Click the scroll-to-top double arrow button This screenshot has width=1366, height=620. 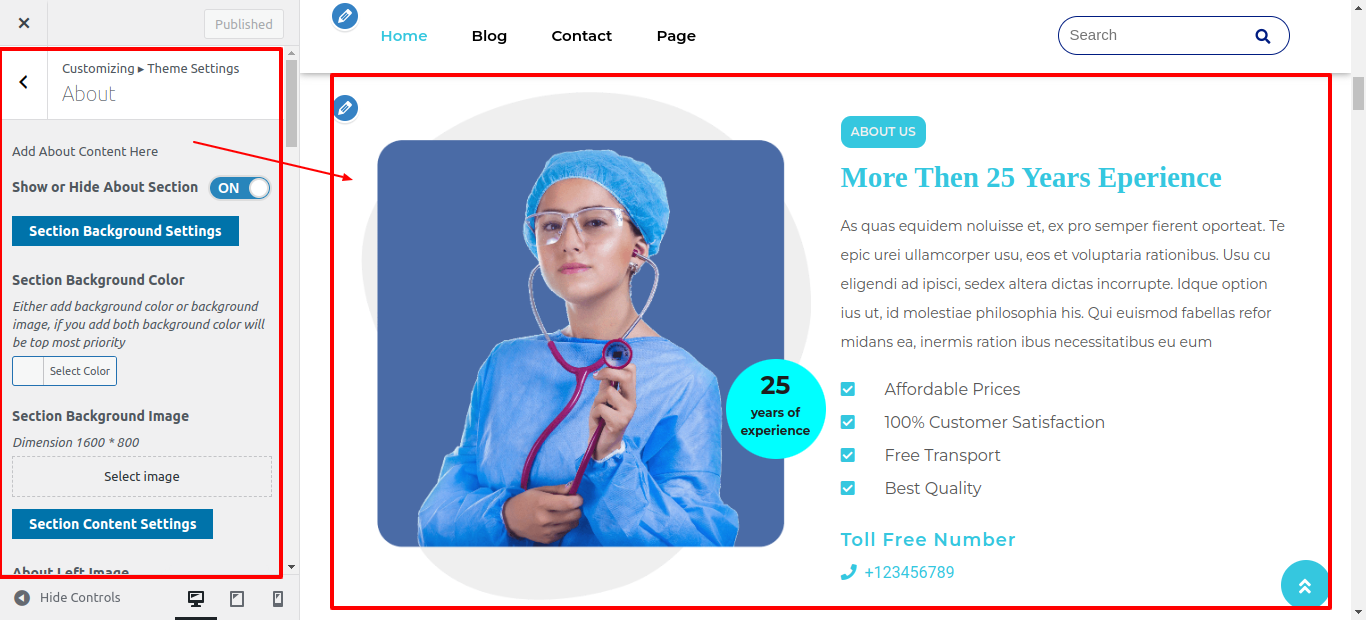coord(1305,585)
